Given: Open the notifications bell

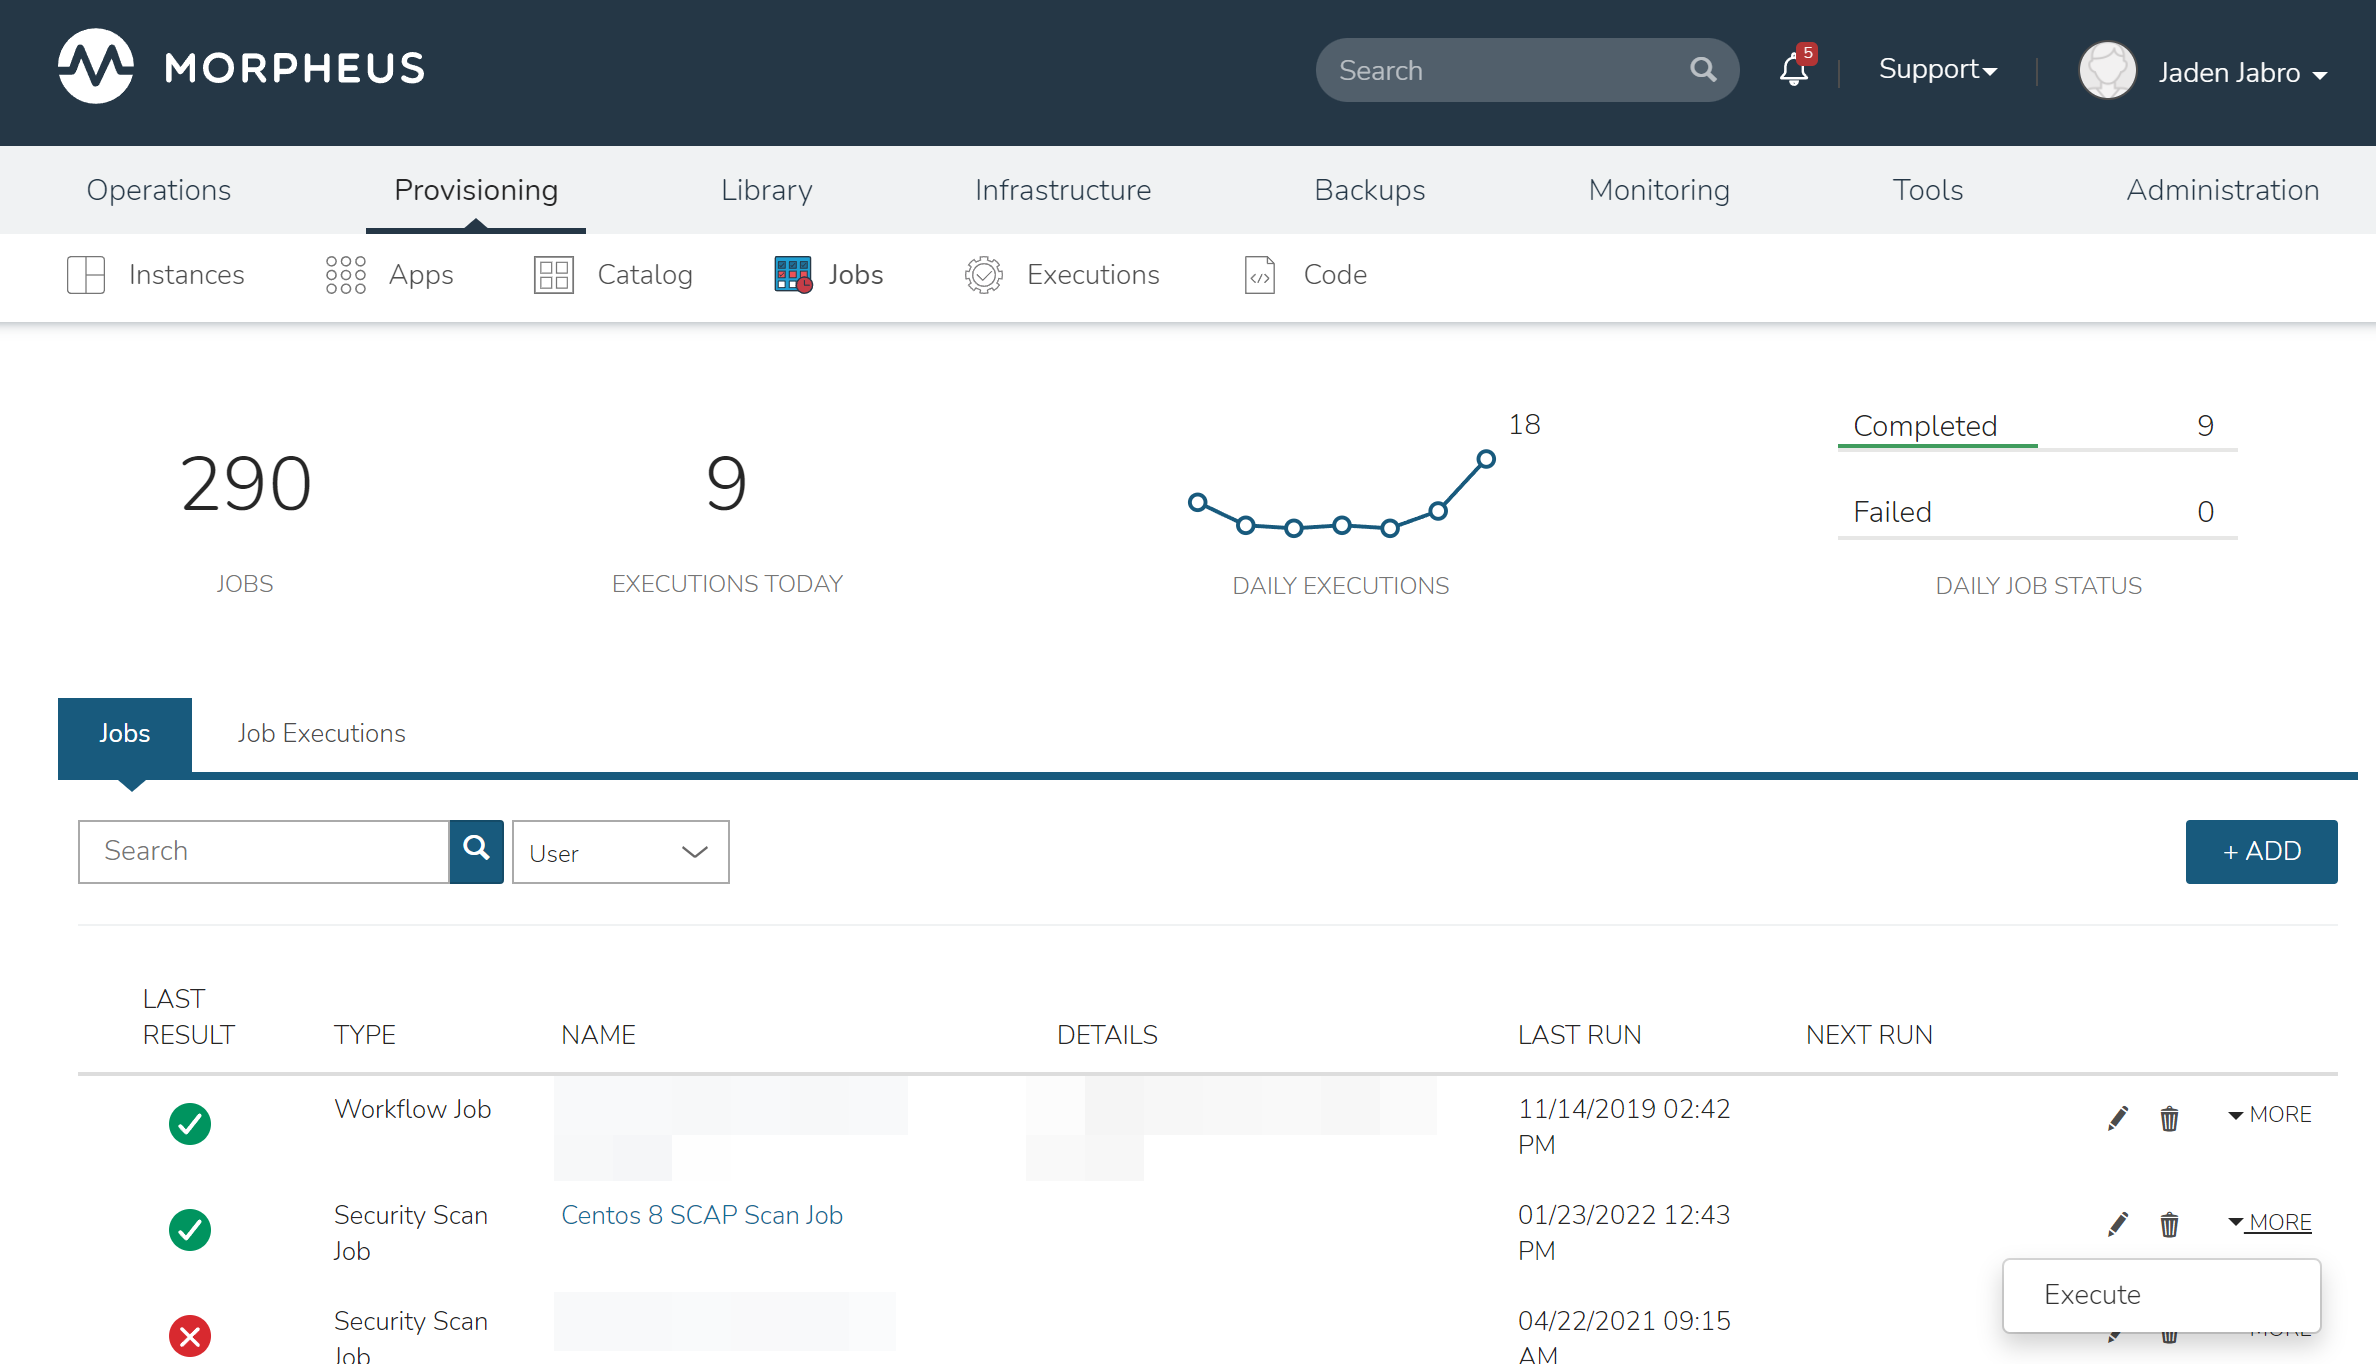Looking at the screenshot, I should (1794, 70).
